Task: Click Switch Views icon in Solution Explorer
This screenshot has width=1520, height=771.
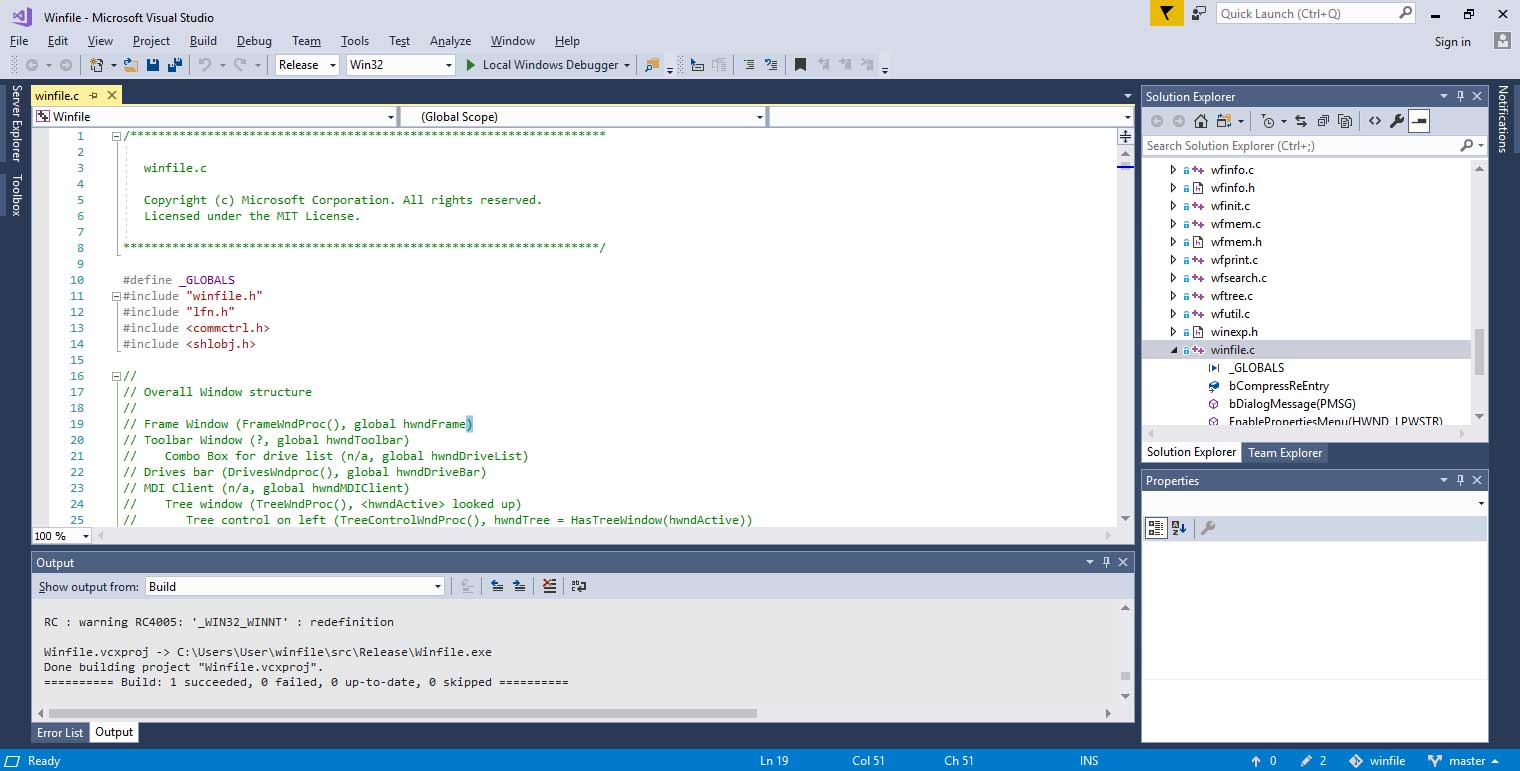Action: click(x=1224, y=121)
